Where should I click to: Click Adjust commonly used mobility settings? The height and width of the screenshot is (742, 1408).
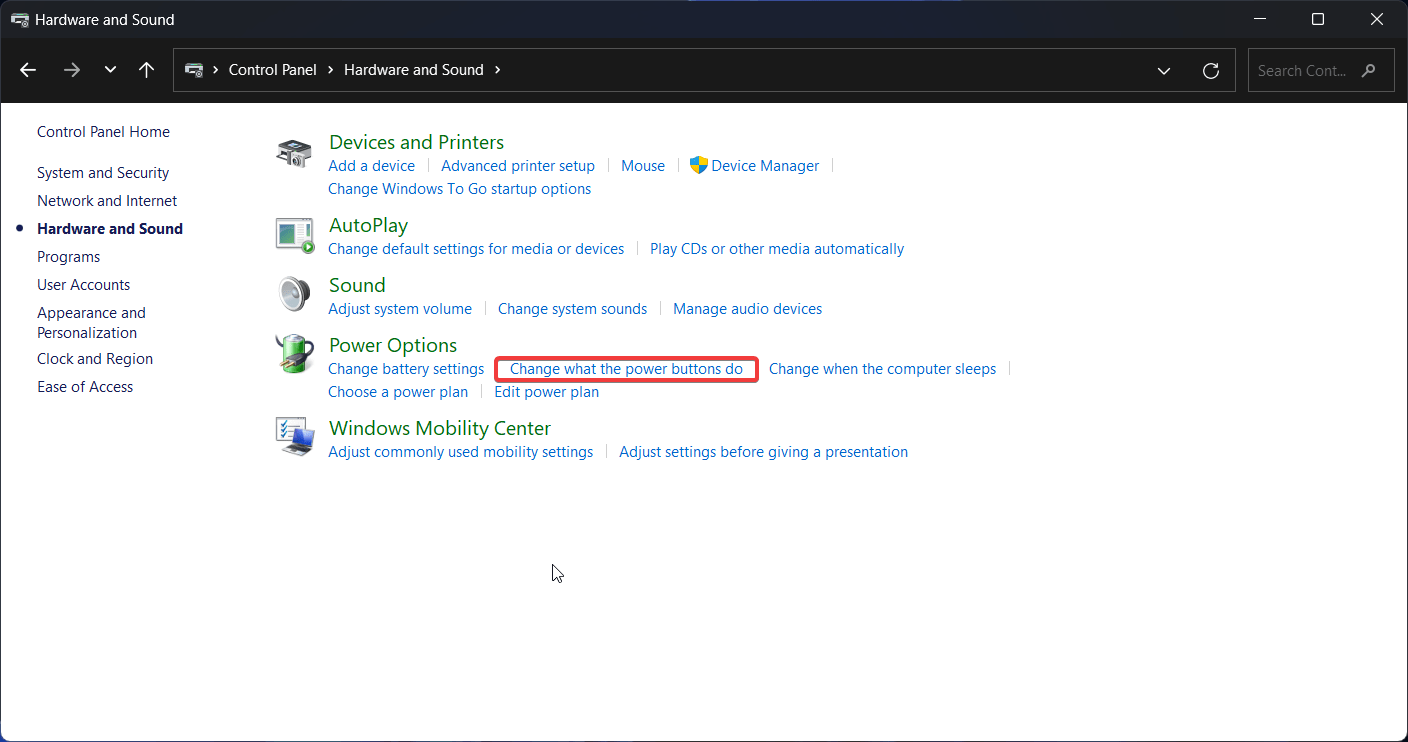pos(461,452)
